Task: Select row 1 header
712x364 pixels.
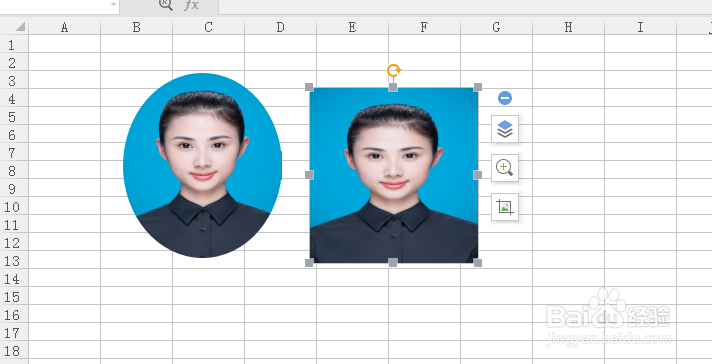Action: click(x=14, y=44)
